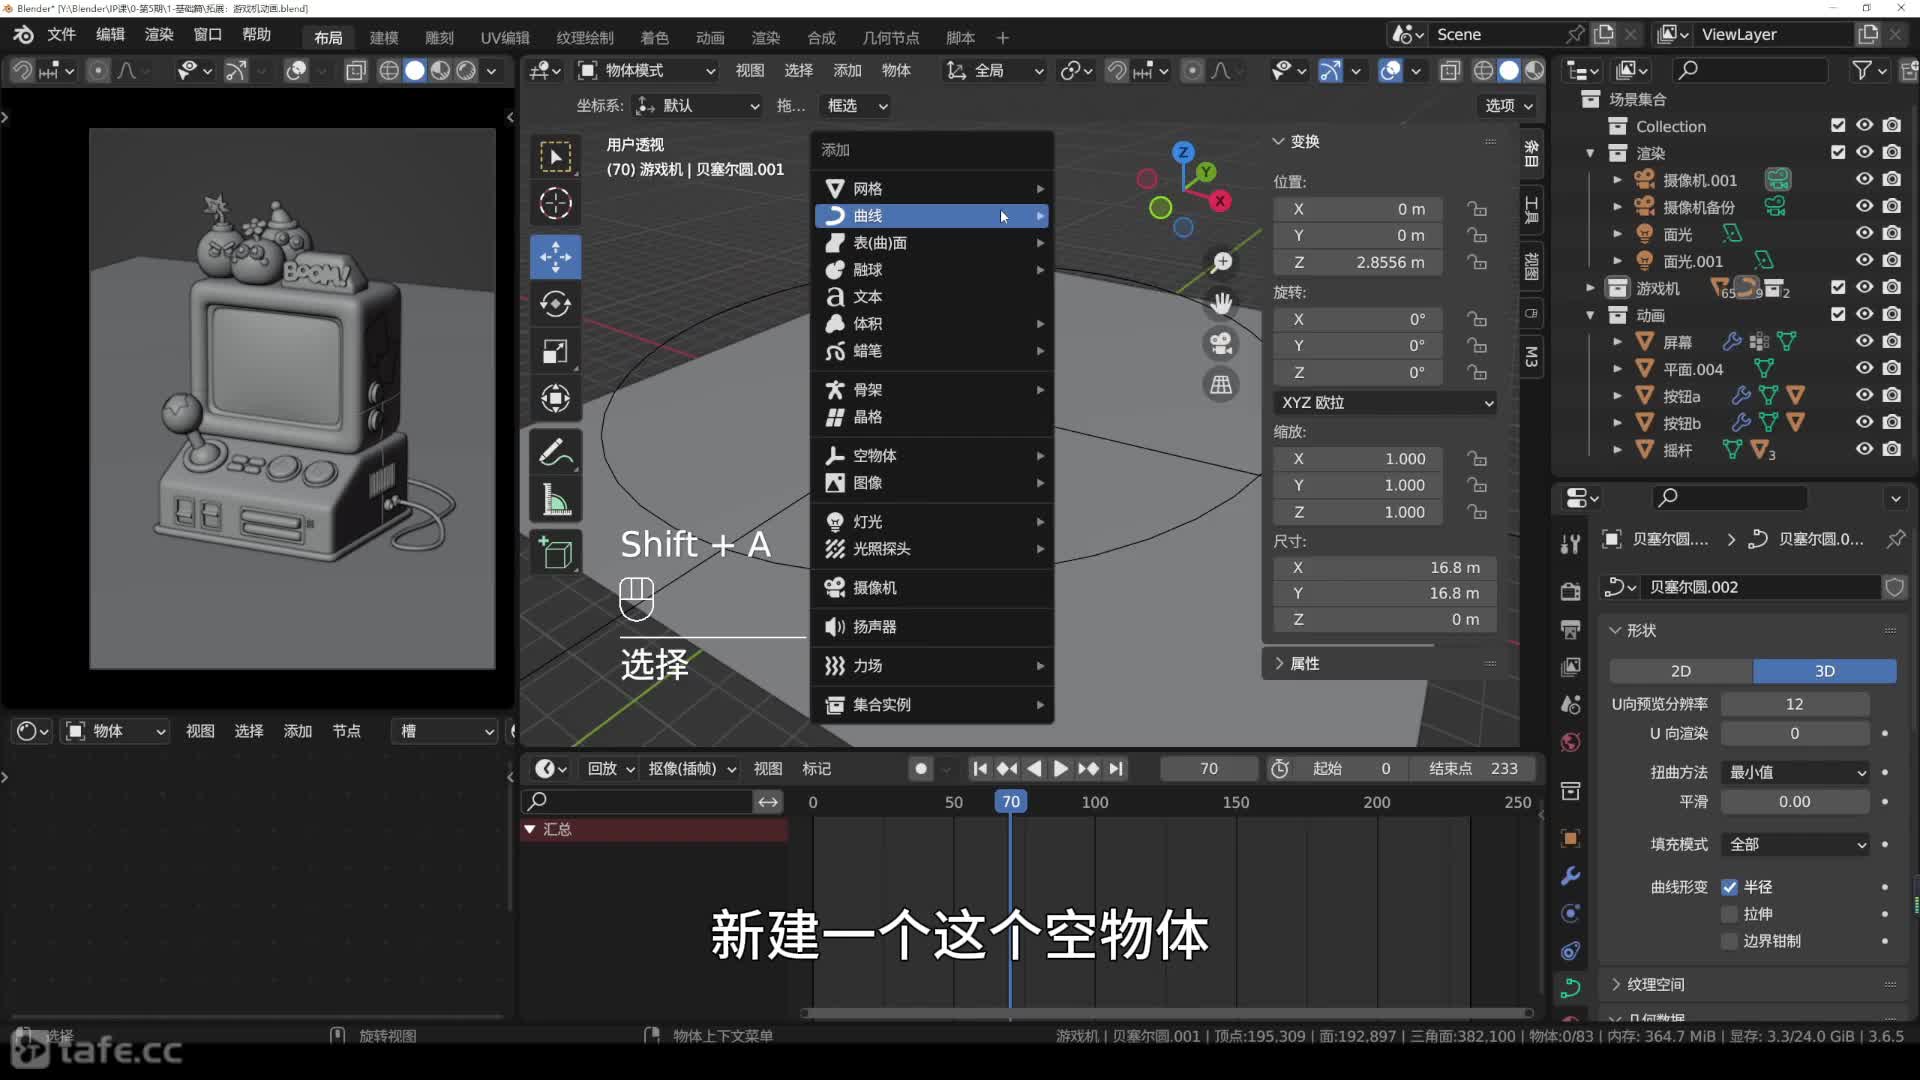
Task: Open the 网格 submenu in Add menu
Action: pyautogui.click(x=932, y=188)
